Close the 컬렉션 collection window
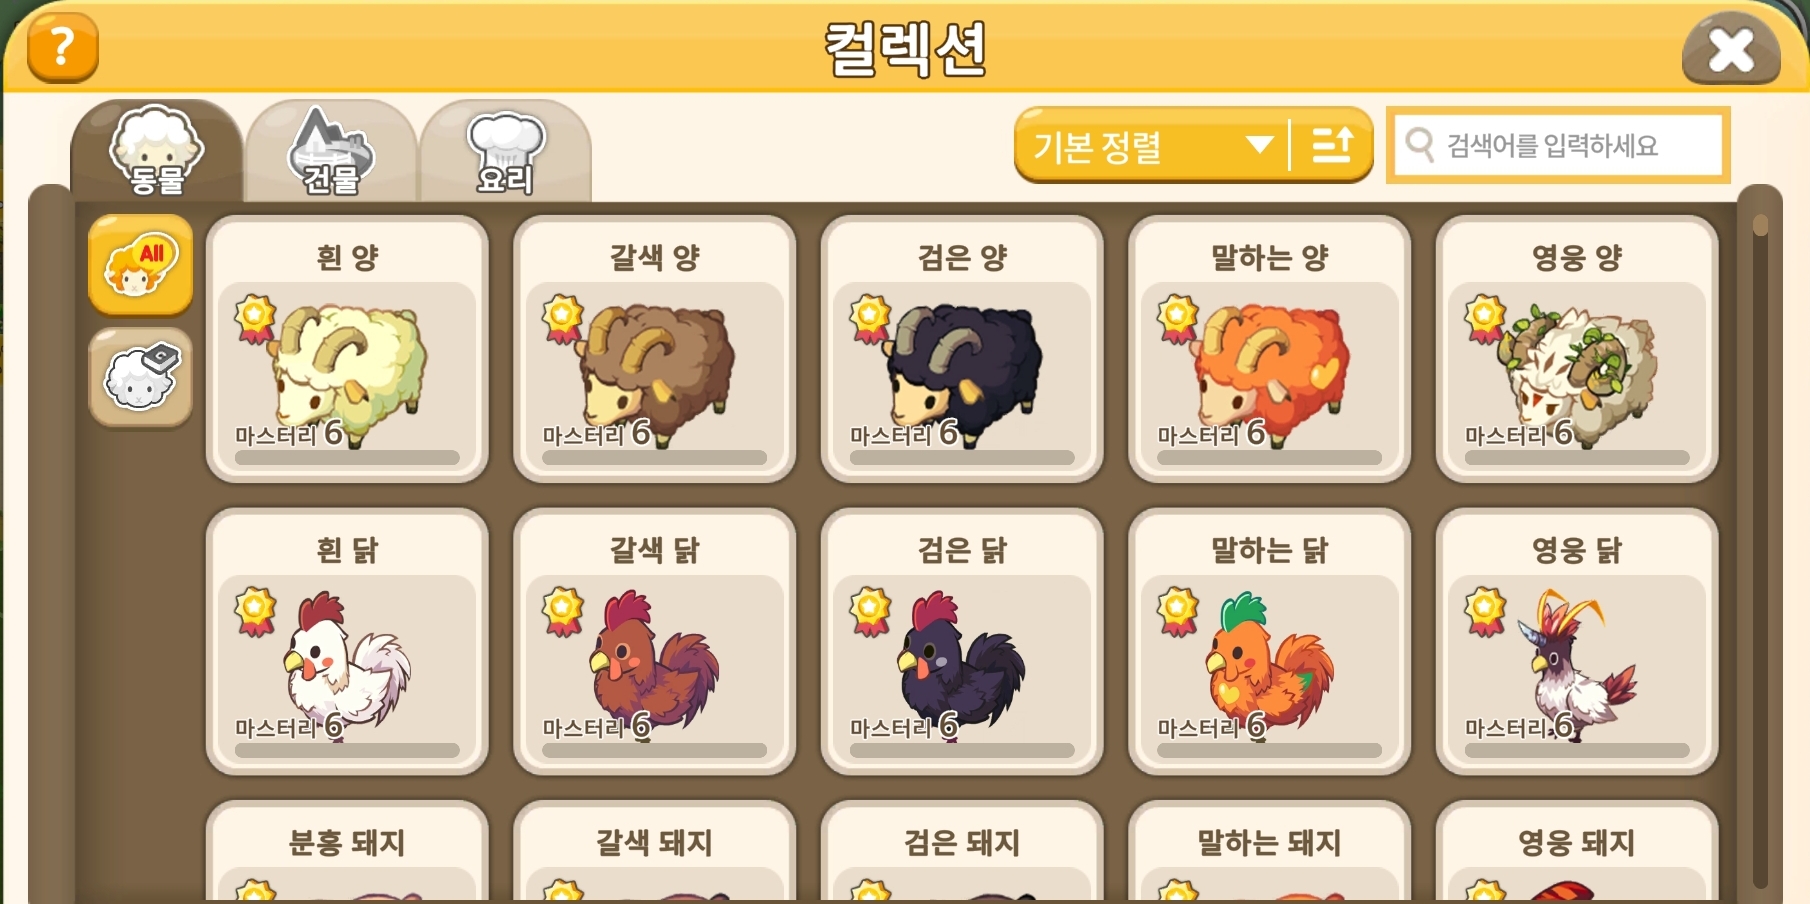The height and width of the screenshot is (904, 1810). [x=1731, y=49]
